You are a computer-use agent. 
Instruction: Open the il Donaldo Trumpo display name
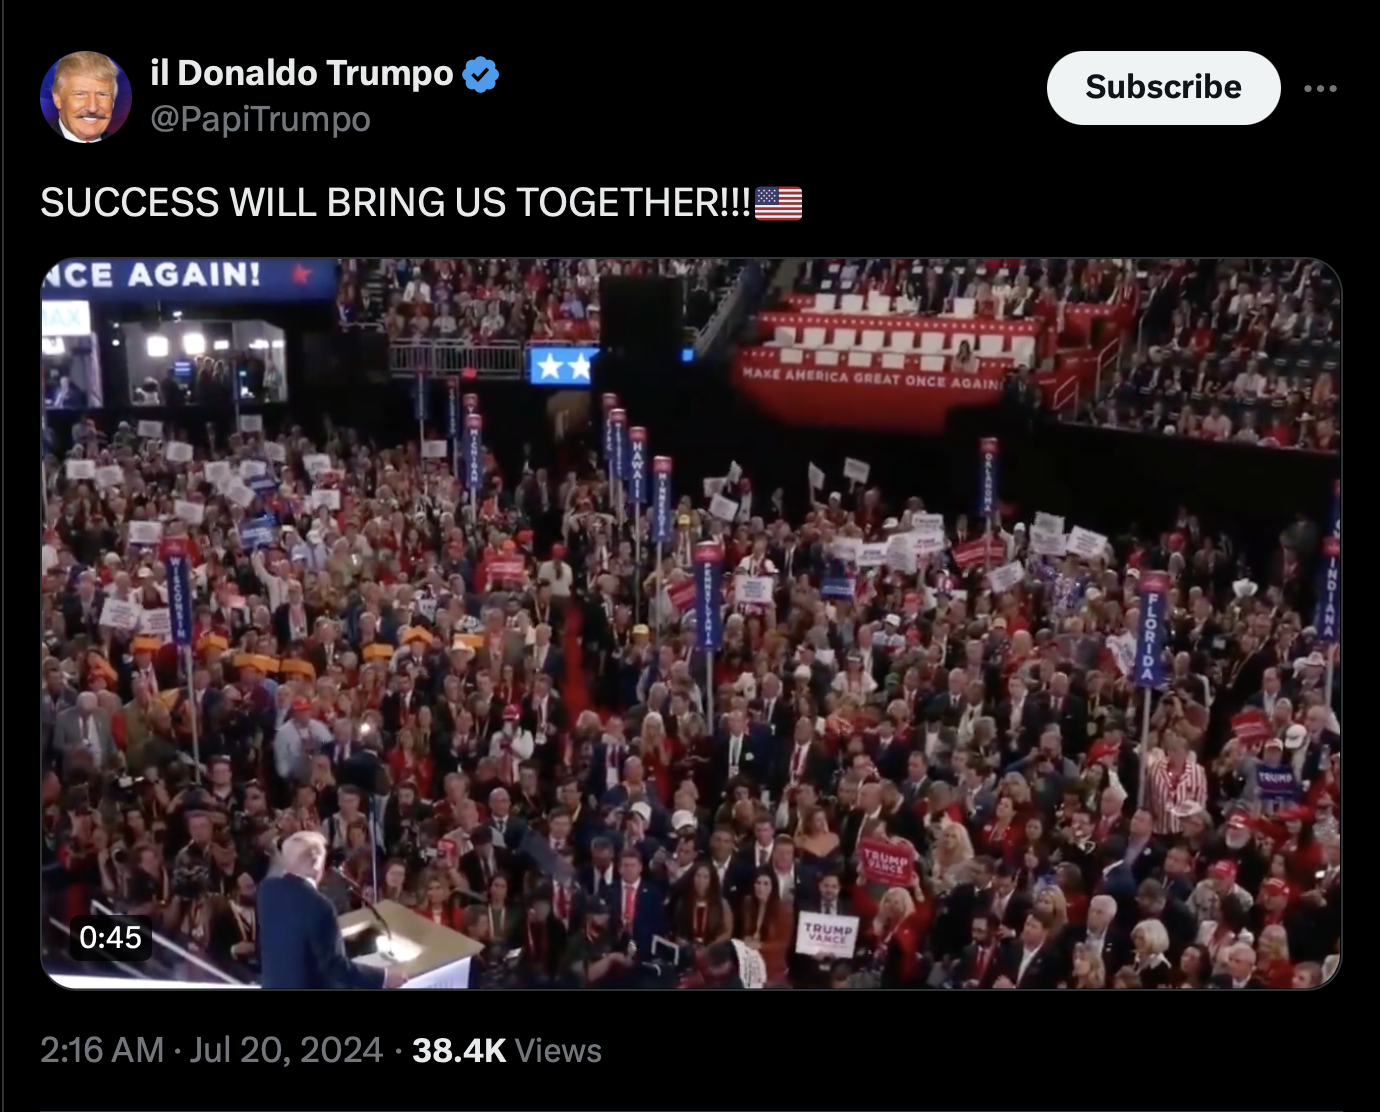(x=302, y=73)
